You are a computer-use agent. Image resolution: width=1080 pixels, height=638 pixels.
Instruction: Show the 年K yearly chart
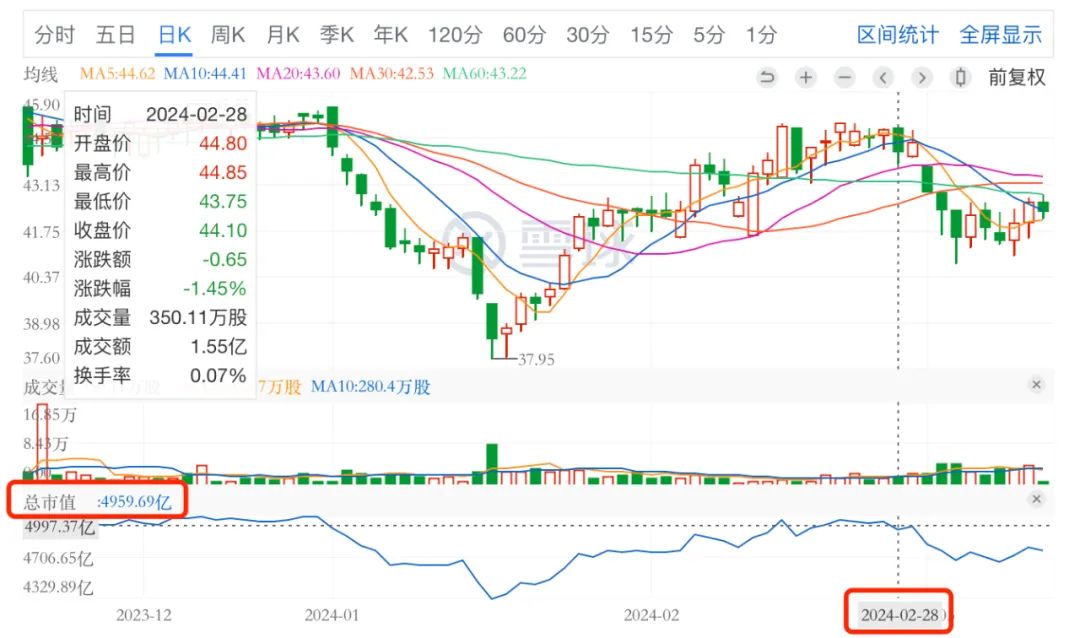point(391,35)
